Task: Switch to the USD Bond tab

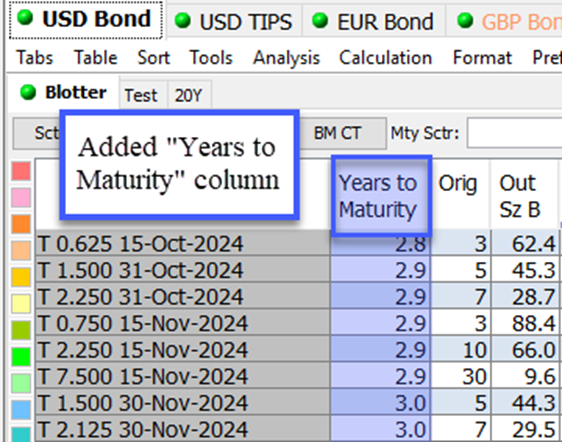Action: (x=86, y=20)
